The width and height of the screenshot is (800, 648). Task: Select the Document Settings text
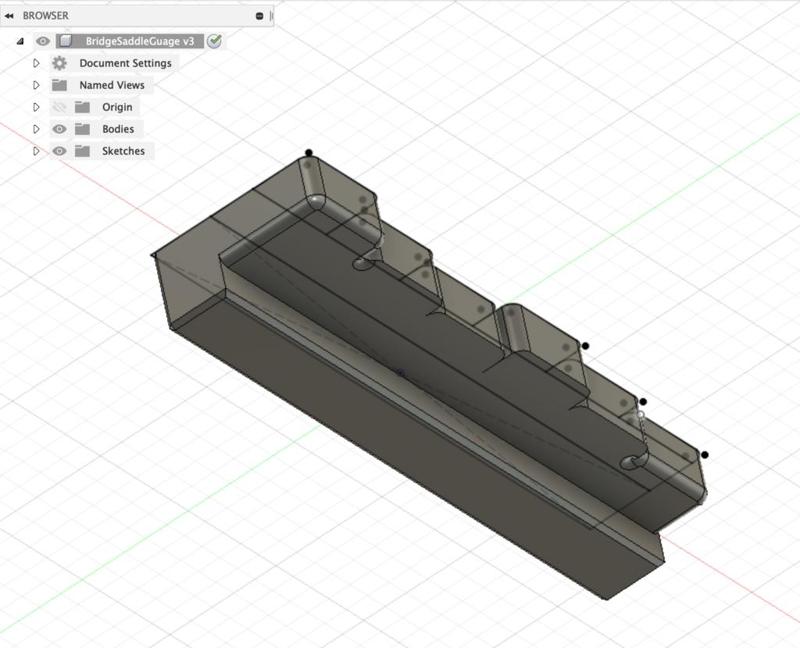pyautogui.click(x=125, y=63)
